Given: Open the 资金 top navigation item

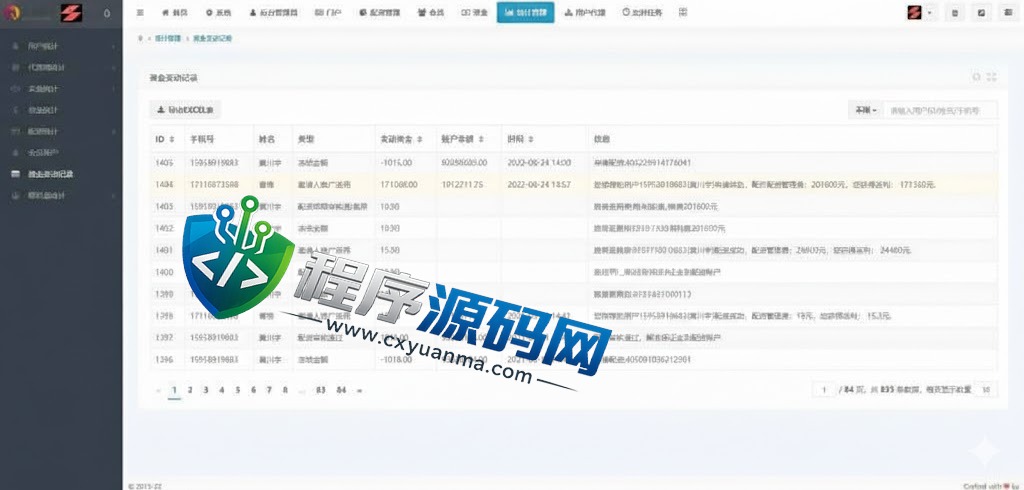Looking at the screenshot, I should pos(474,12).
